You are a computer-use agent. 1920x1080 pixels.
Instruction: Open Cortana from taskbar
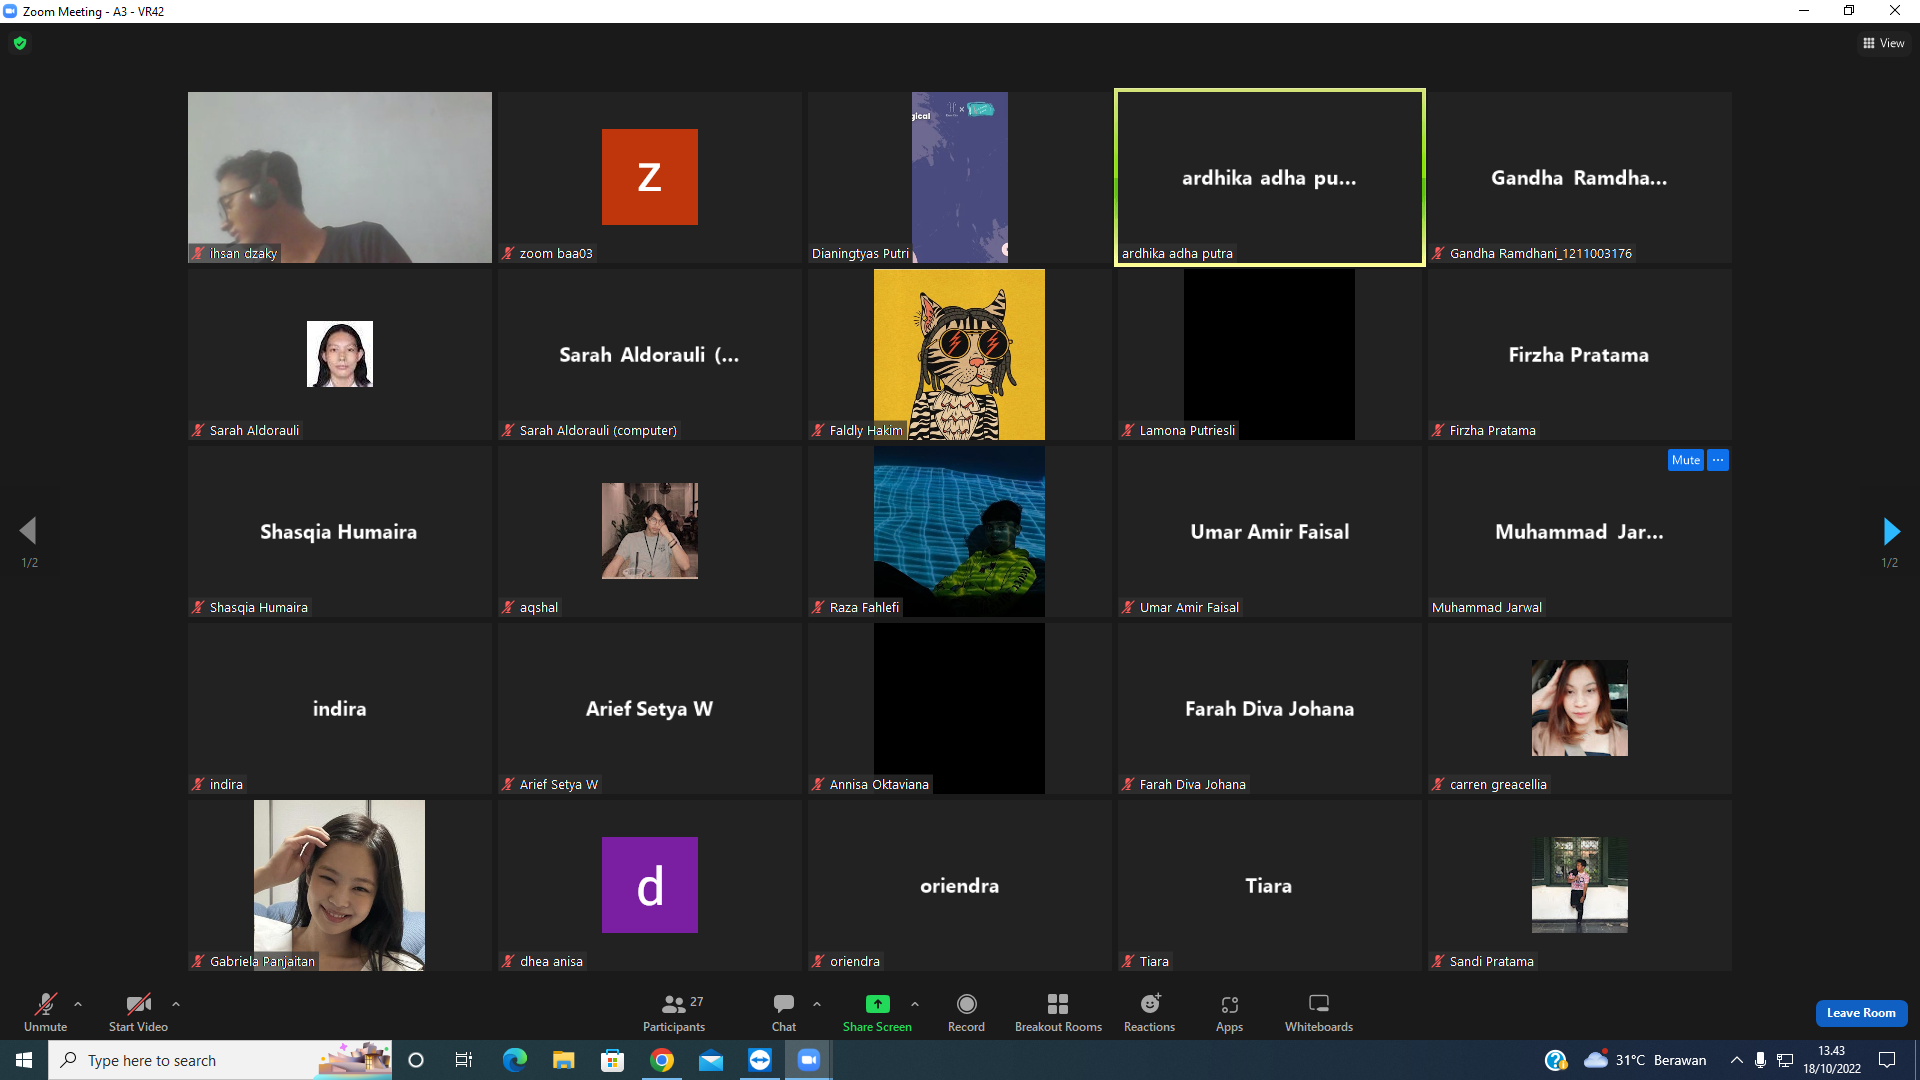pos(416,1060)
